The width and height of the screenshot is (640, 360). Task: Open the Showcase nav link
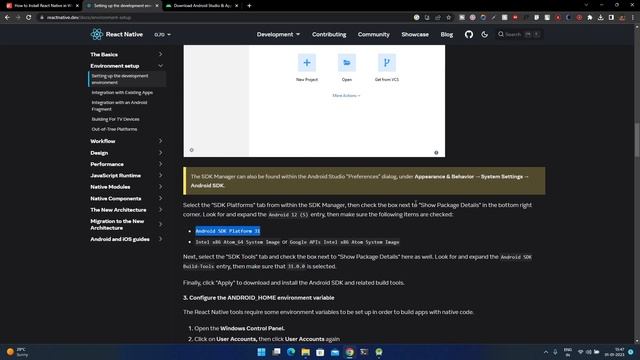(415, 34)
